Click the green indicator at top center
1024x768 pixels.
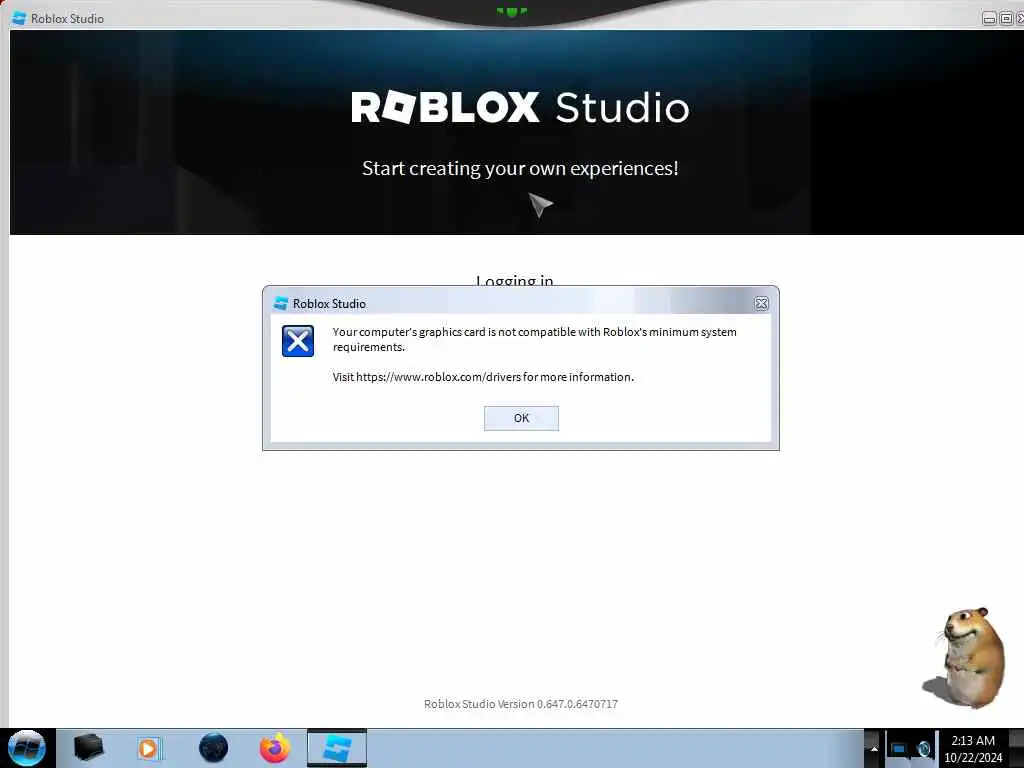(512, 12)
